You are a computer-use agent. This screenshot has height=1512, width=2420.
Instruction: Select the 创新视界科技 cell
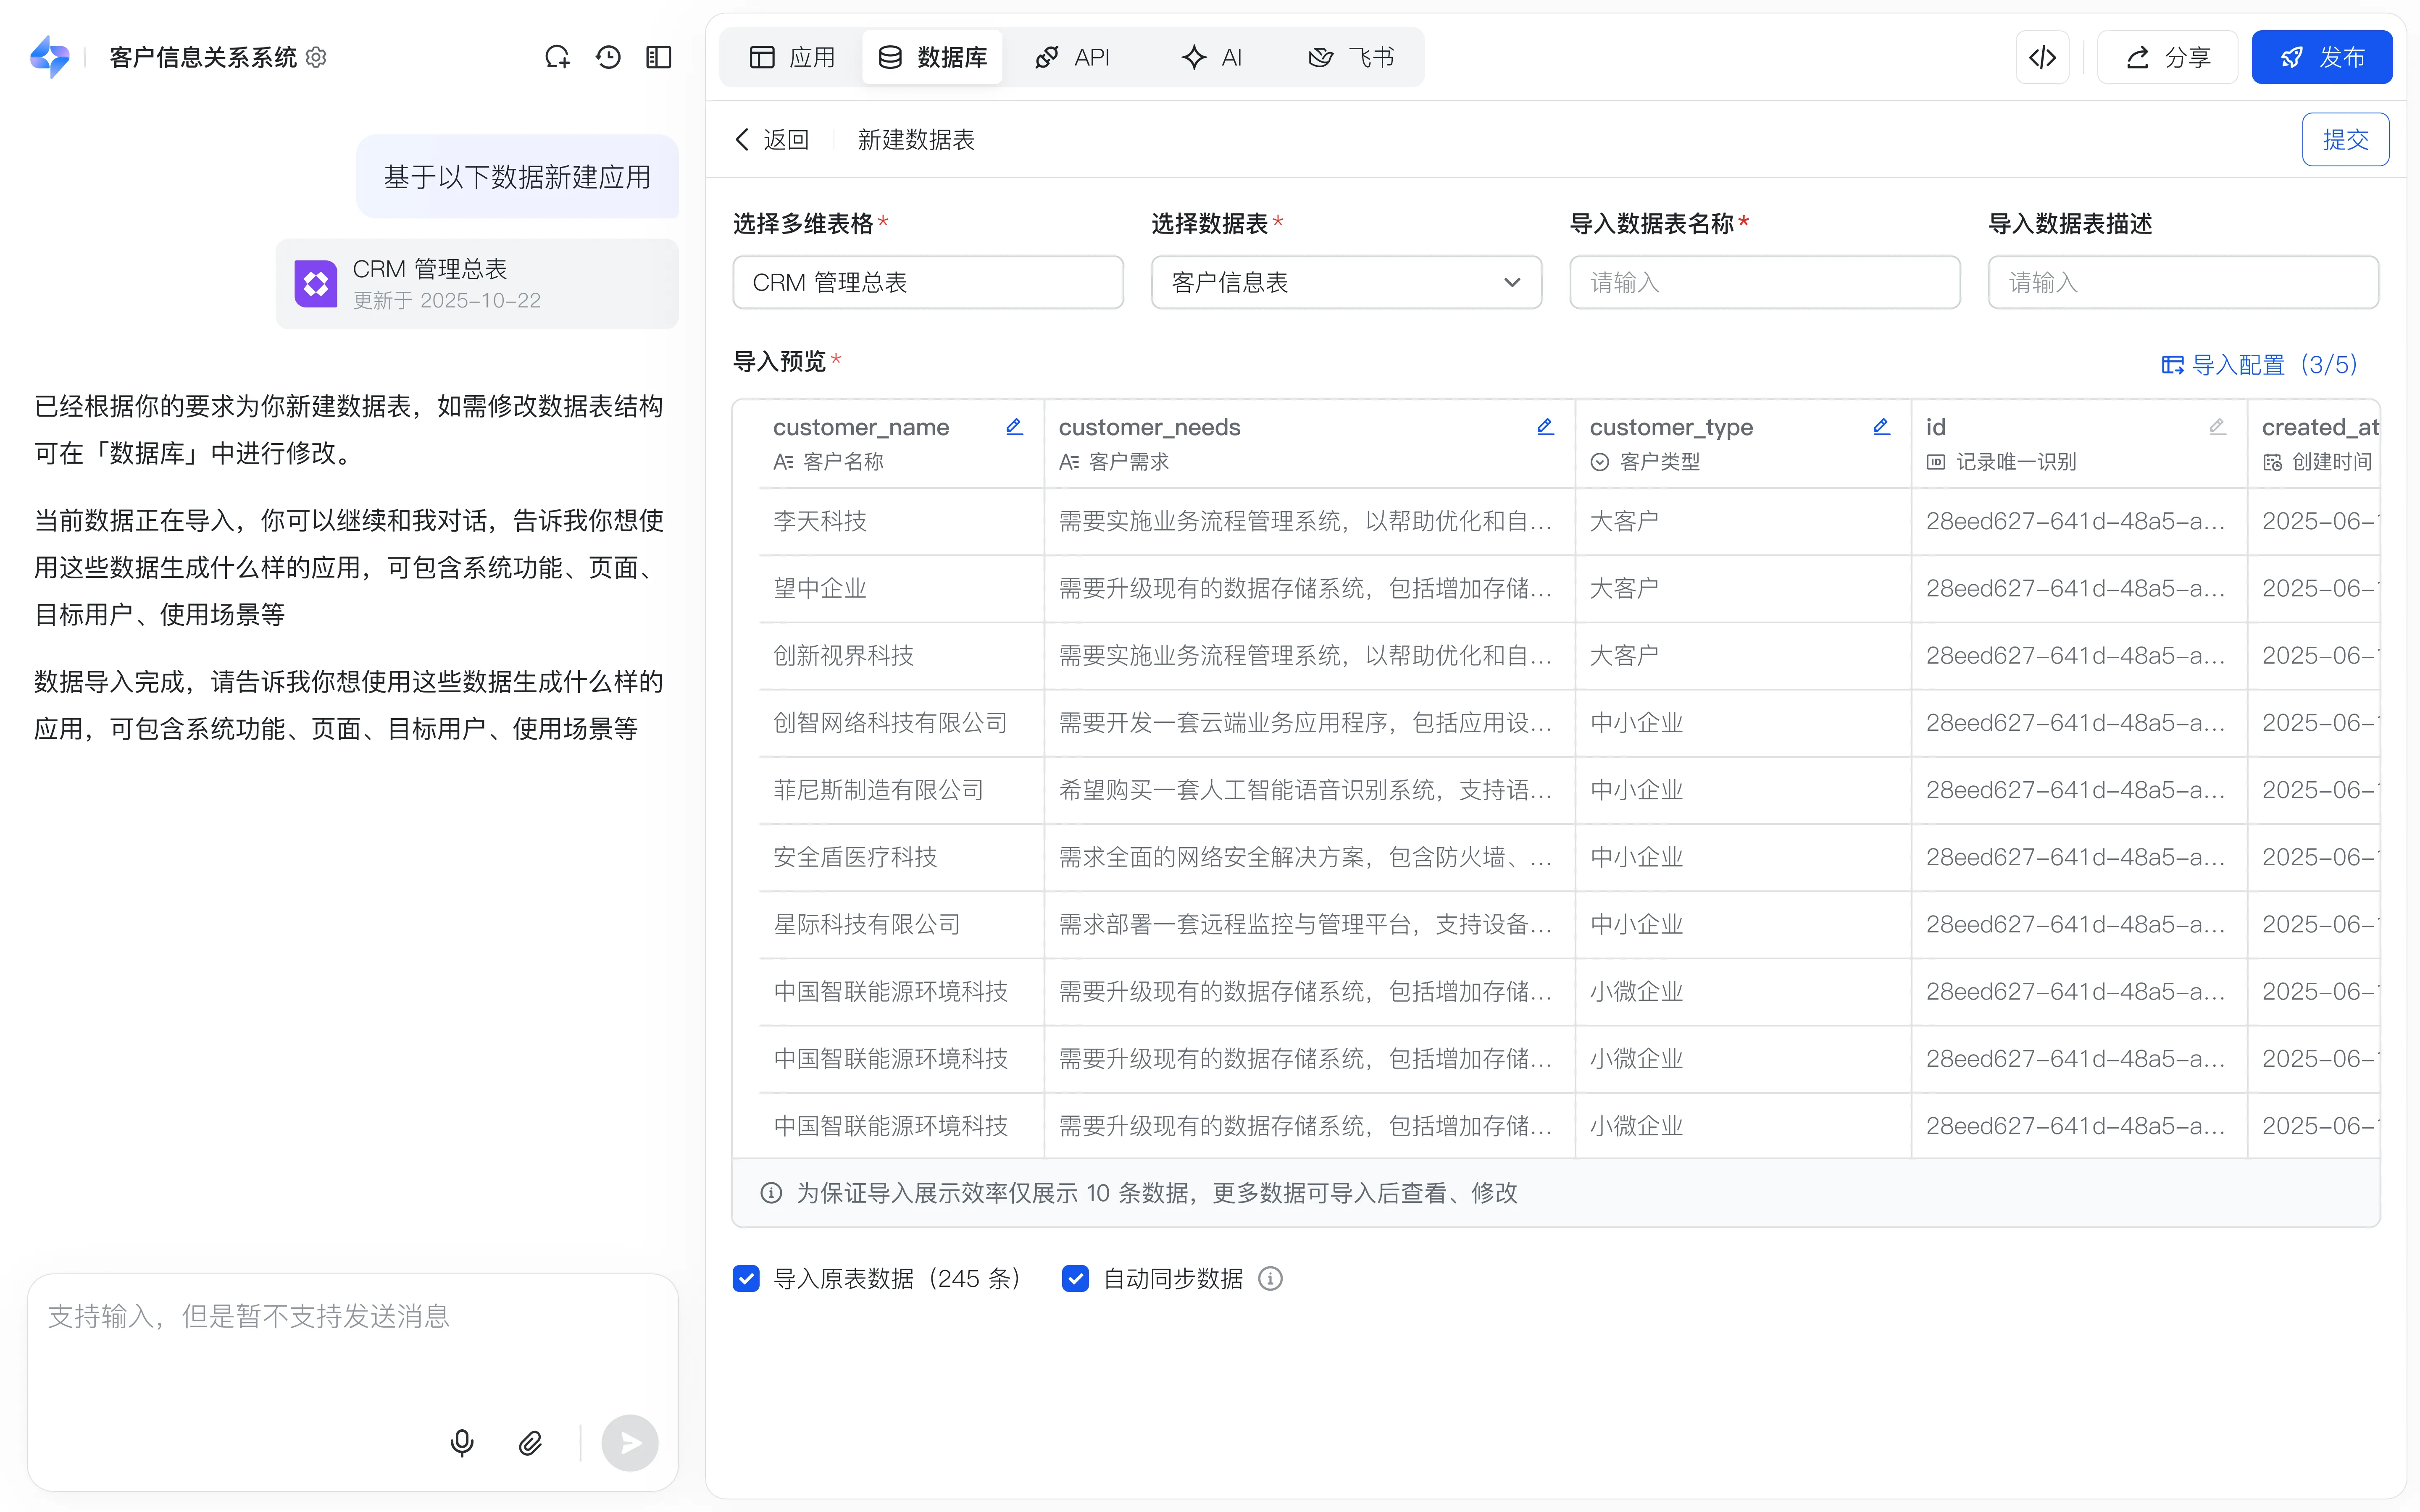click(901, 655)
